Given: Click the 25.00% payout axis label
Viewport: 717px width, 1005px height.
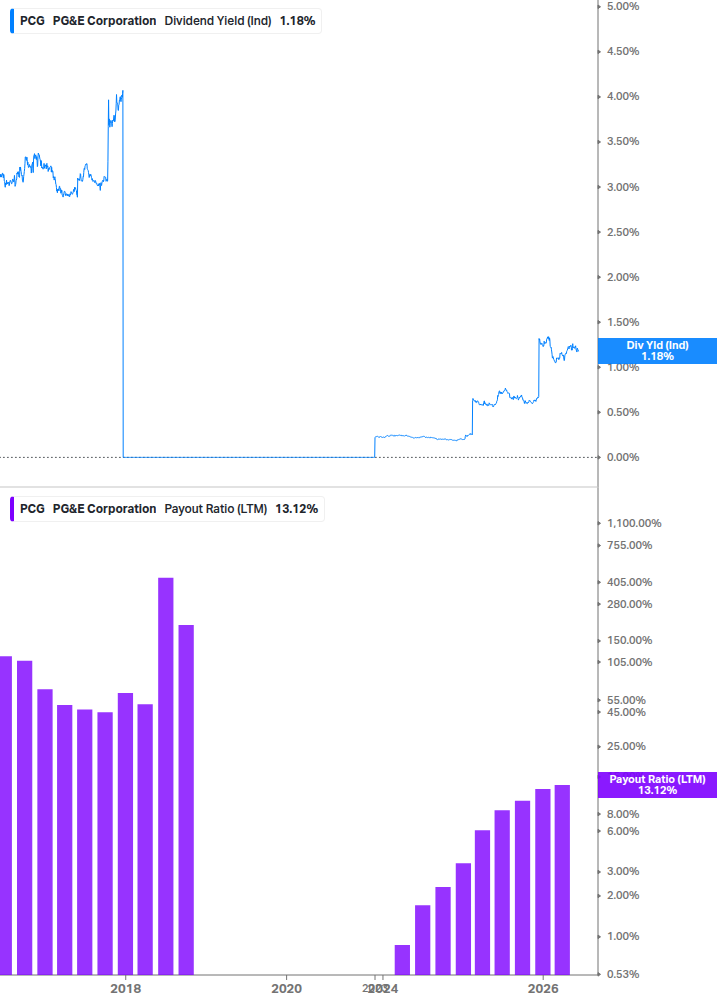Looking at the screenshot, I should point(626,746).
